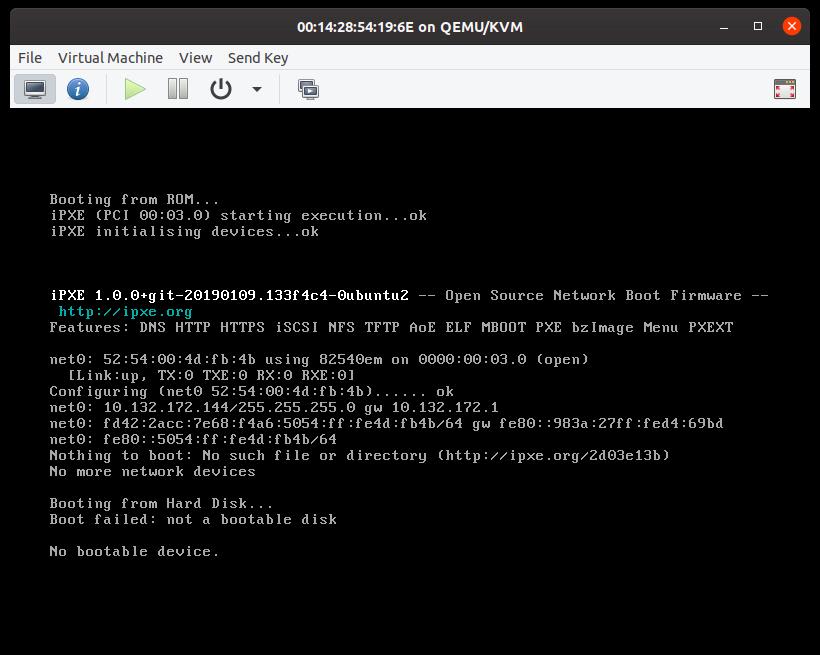Manage VM snapshots

[x=309, y=89]
